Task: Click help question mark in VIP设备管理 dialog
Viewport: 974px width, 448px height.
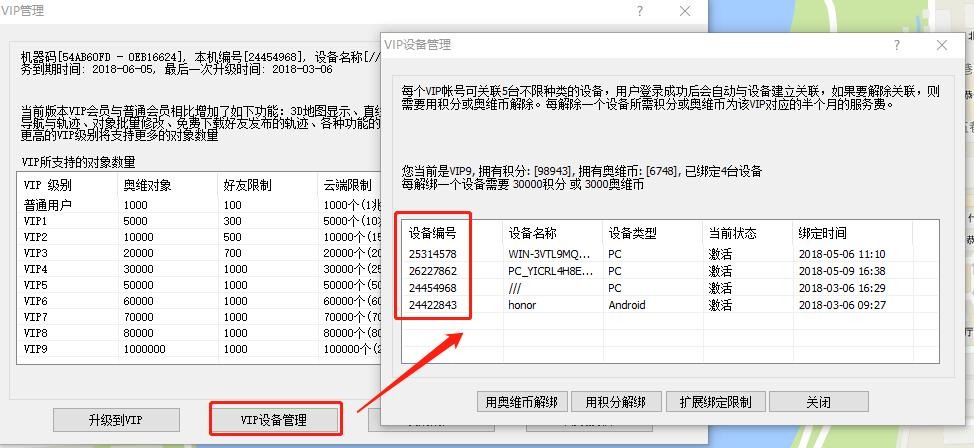Action: point(897,45)
